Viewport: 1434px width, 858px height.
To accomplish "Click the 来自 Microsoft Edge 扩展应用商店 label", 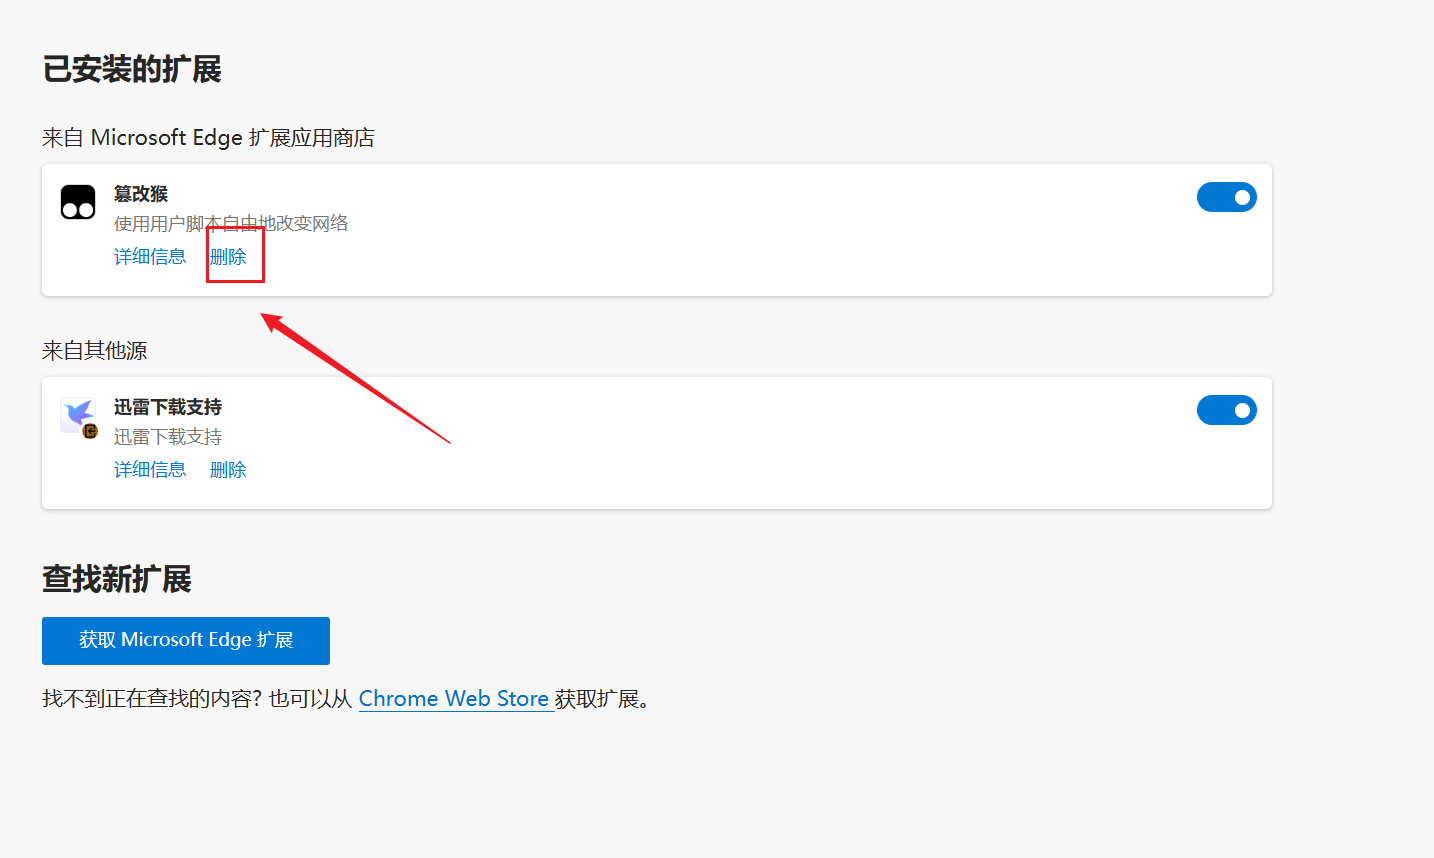I will pyautogui.click(x=208, y=138).
